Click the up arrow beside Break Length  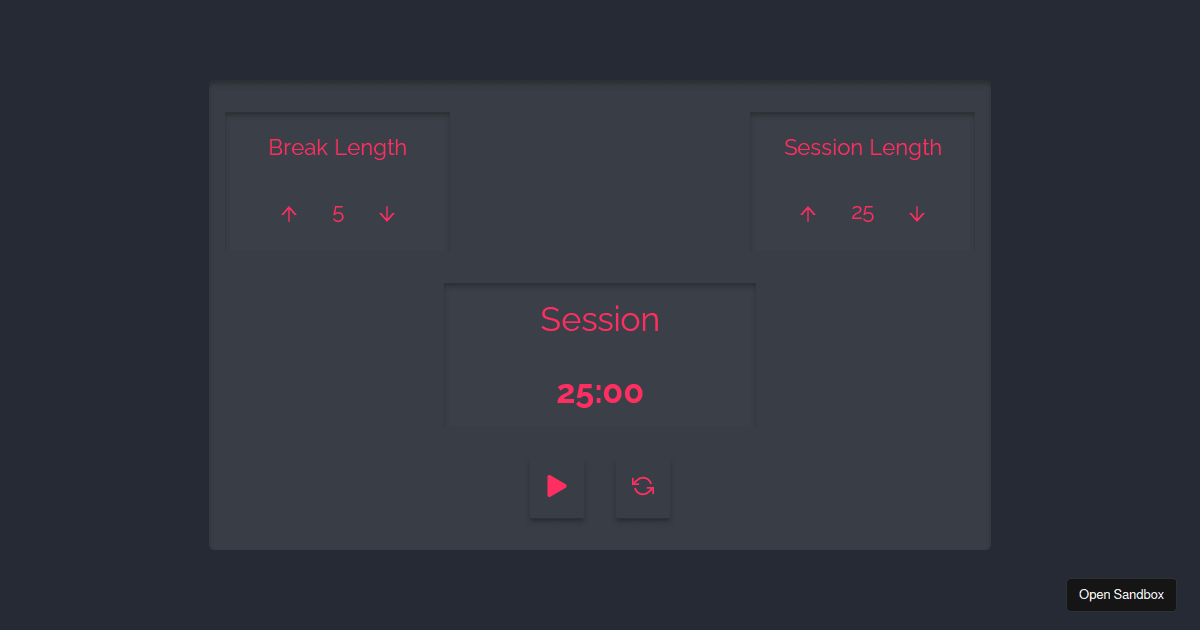[289, 214]
